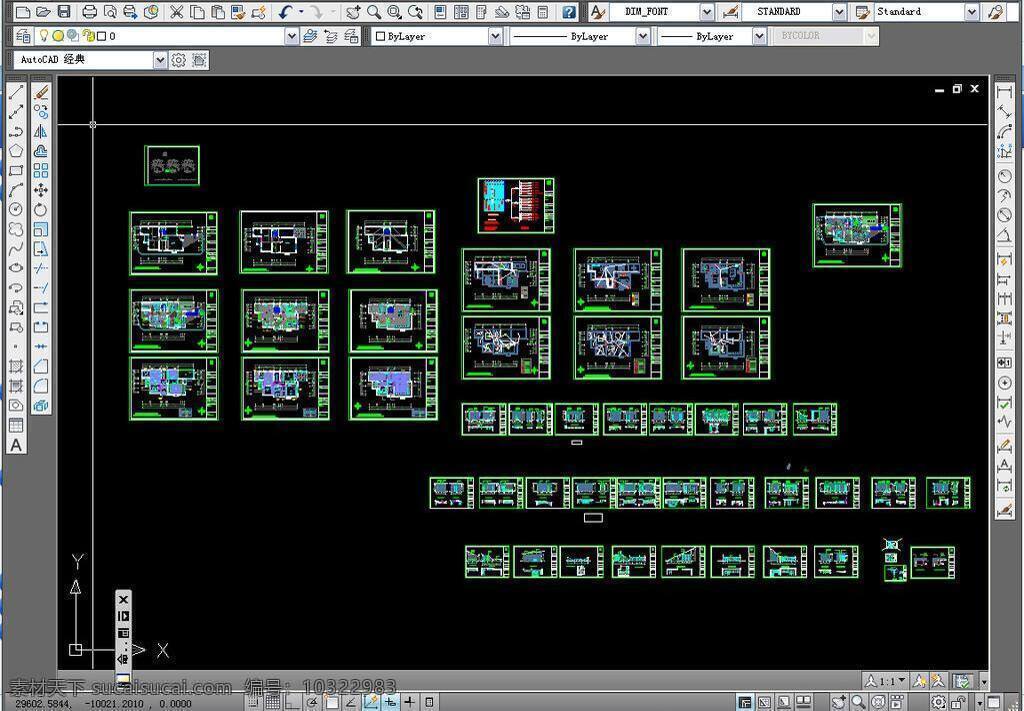This screenshot has height=711, width=1024.
Task: Toggle the lightbulb layer on/off icon
Action: coord(44,36)
